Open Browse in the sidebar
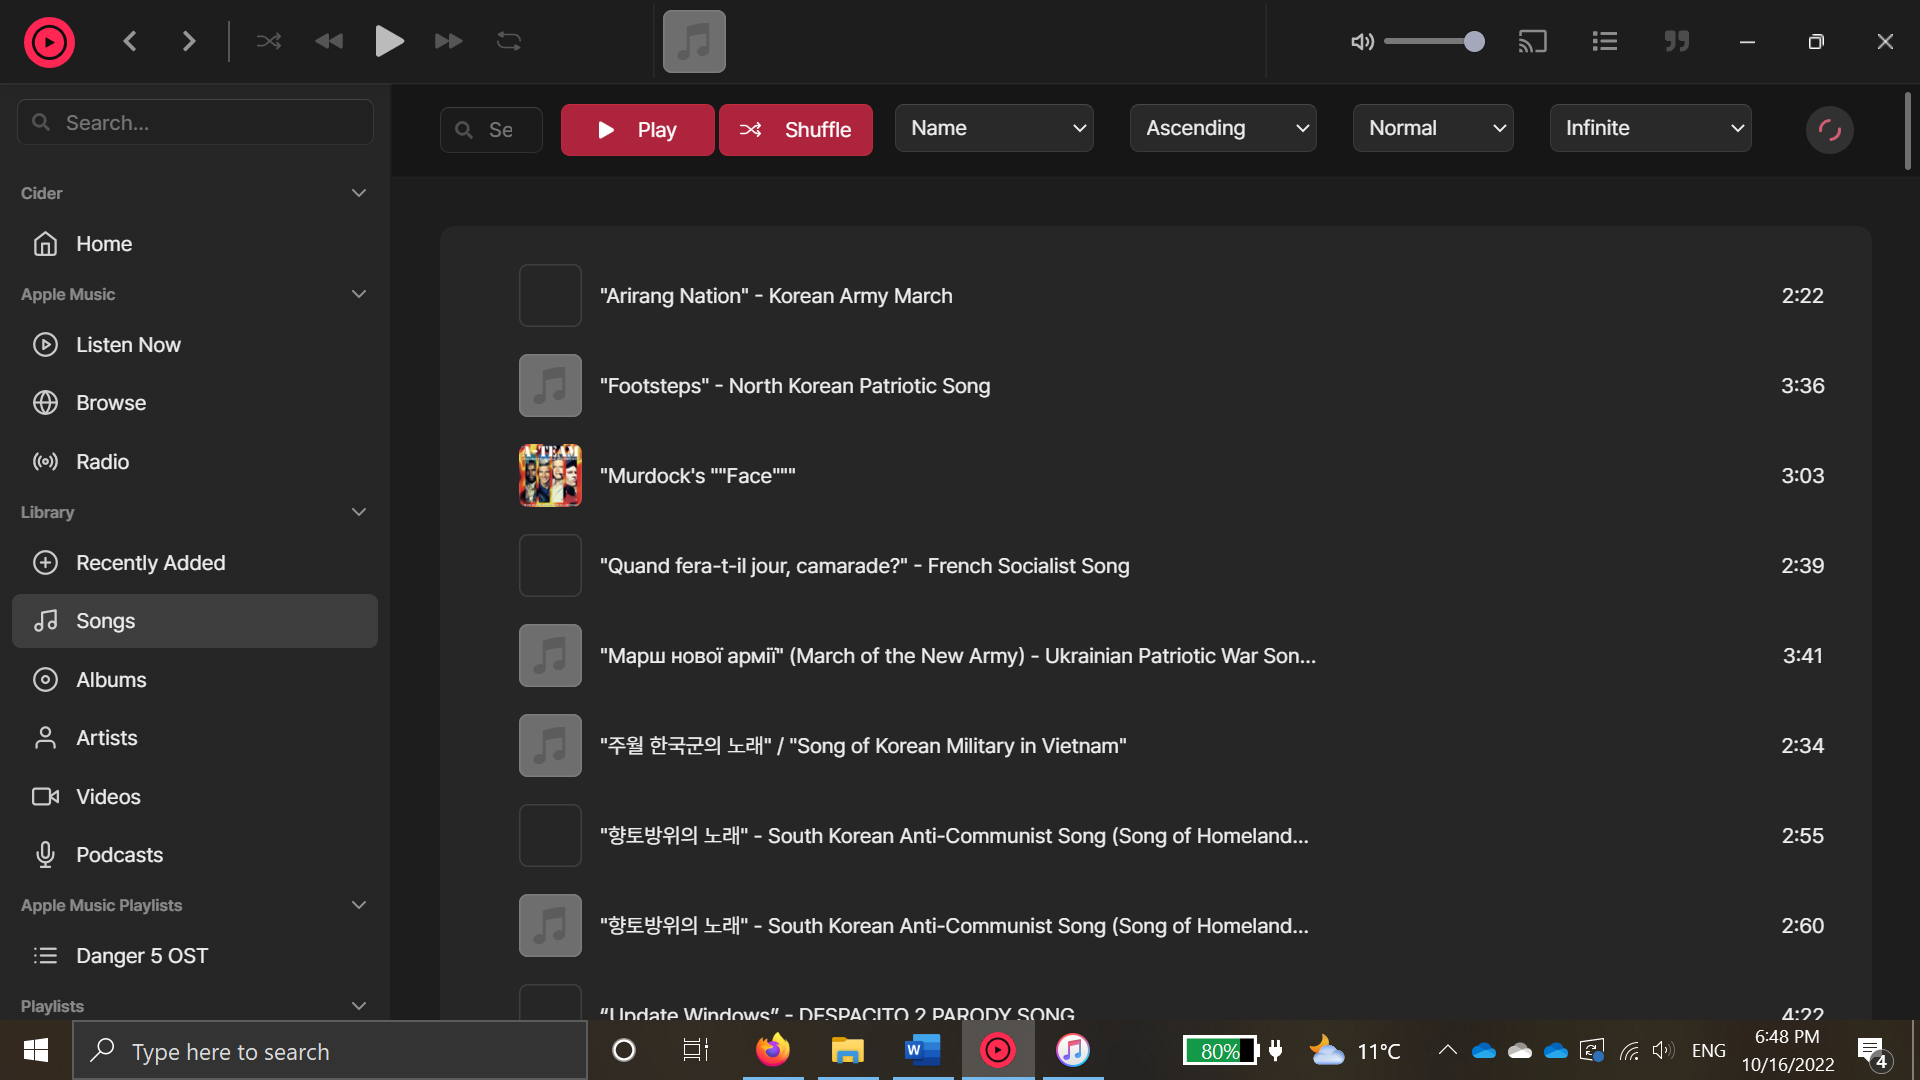This screenshot has height=1080, width=1920. pos(195,403)
